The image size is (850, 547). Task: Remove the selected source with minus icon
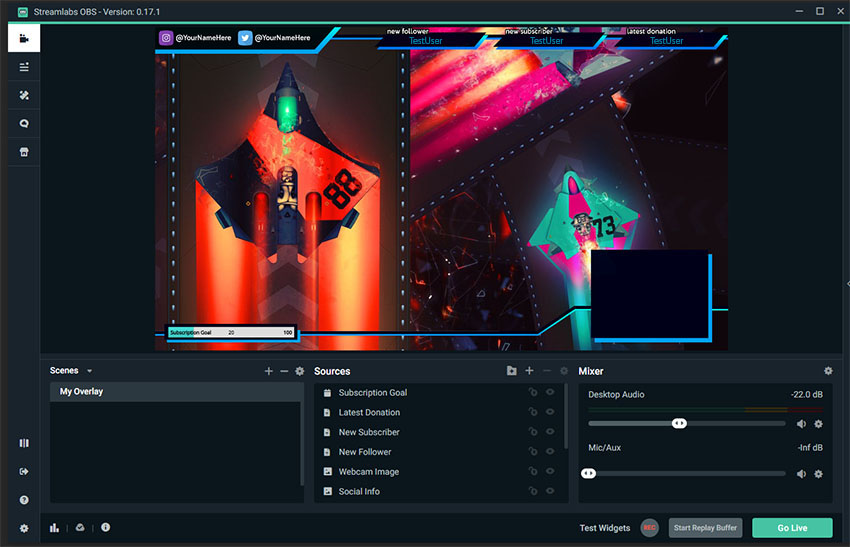[546, 371]
